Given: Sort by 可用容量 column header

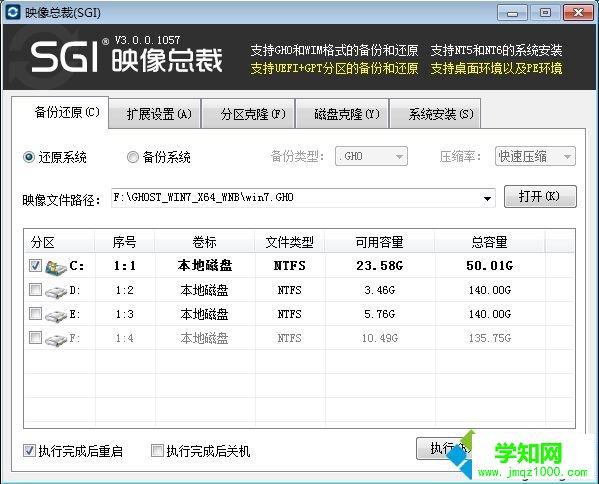Looking at the screenshot, I should tap(380, 242).
